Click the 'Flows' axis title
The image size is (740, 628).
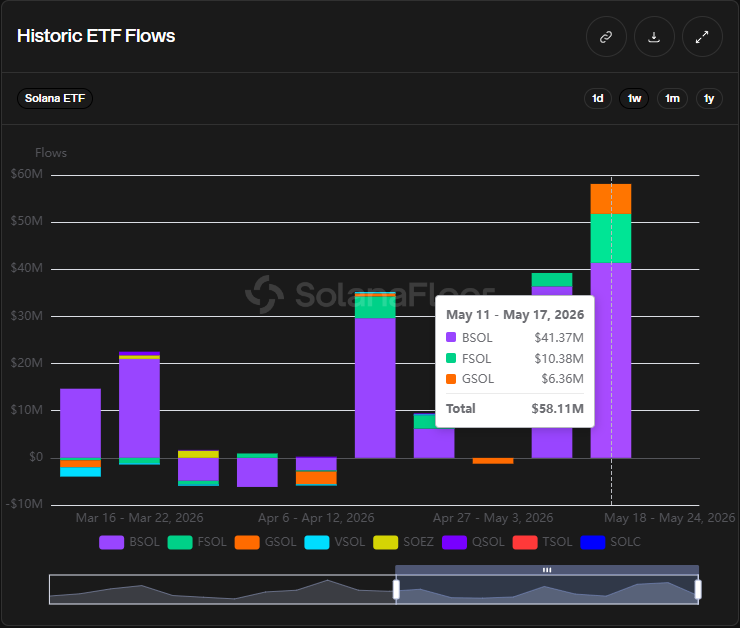(51, 153)
